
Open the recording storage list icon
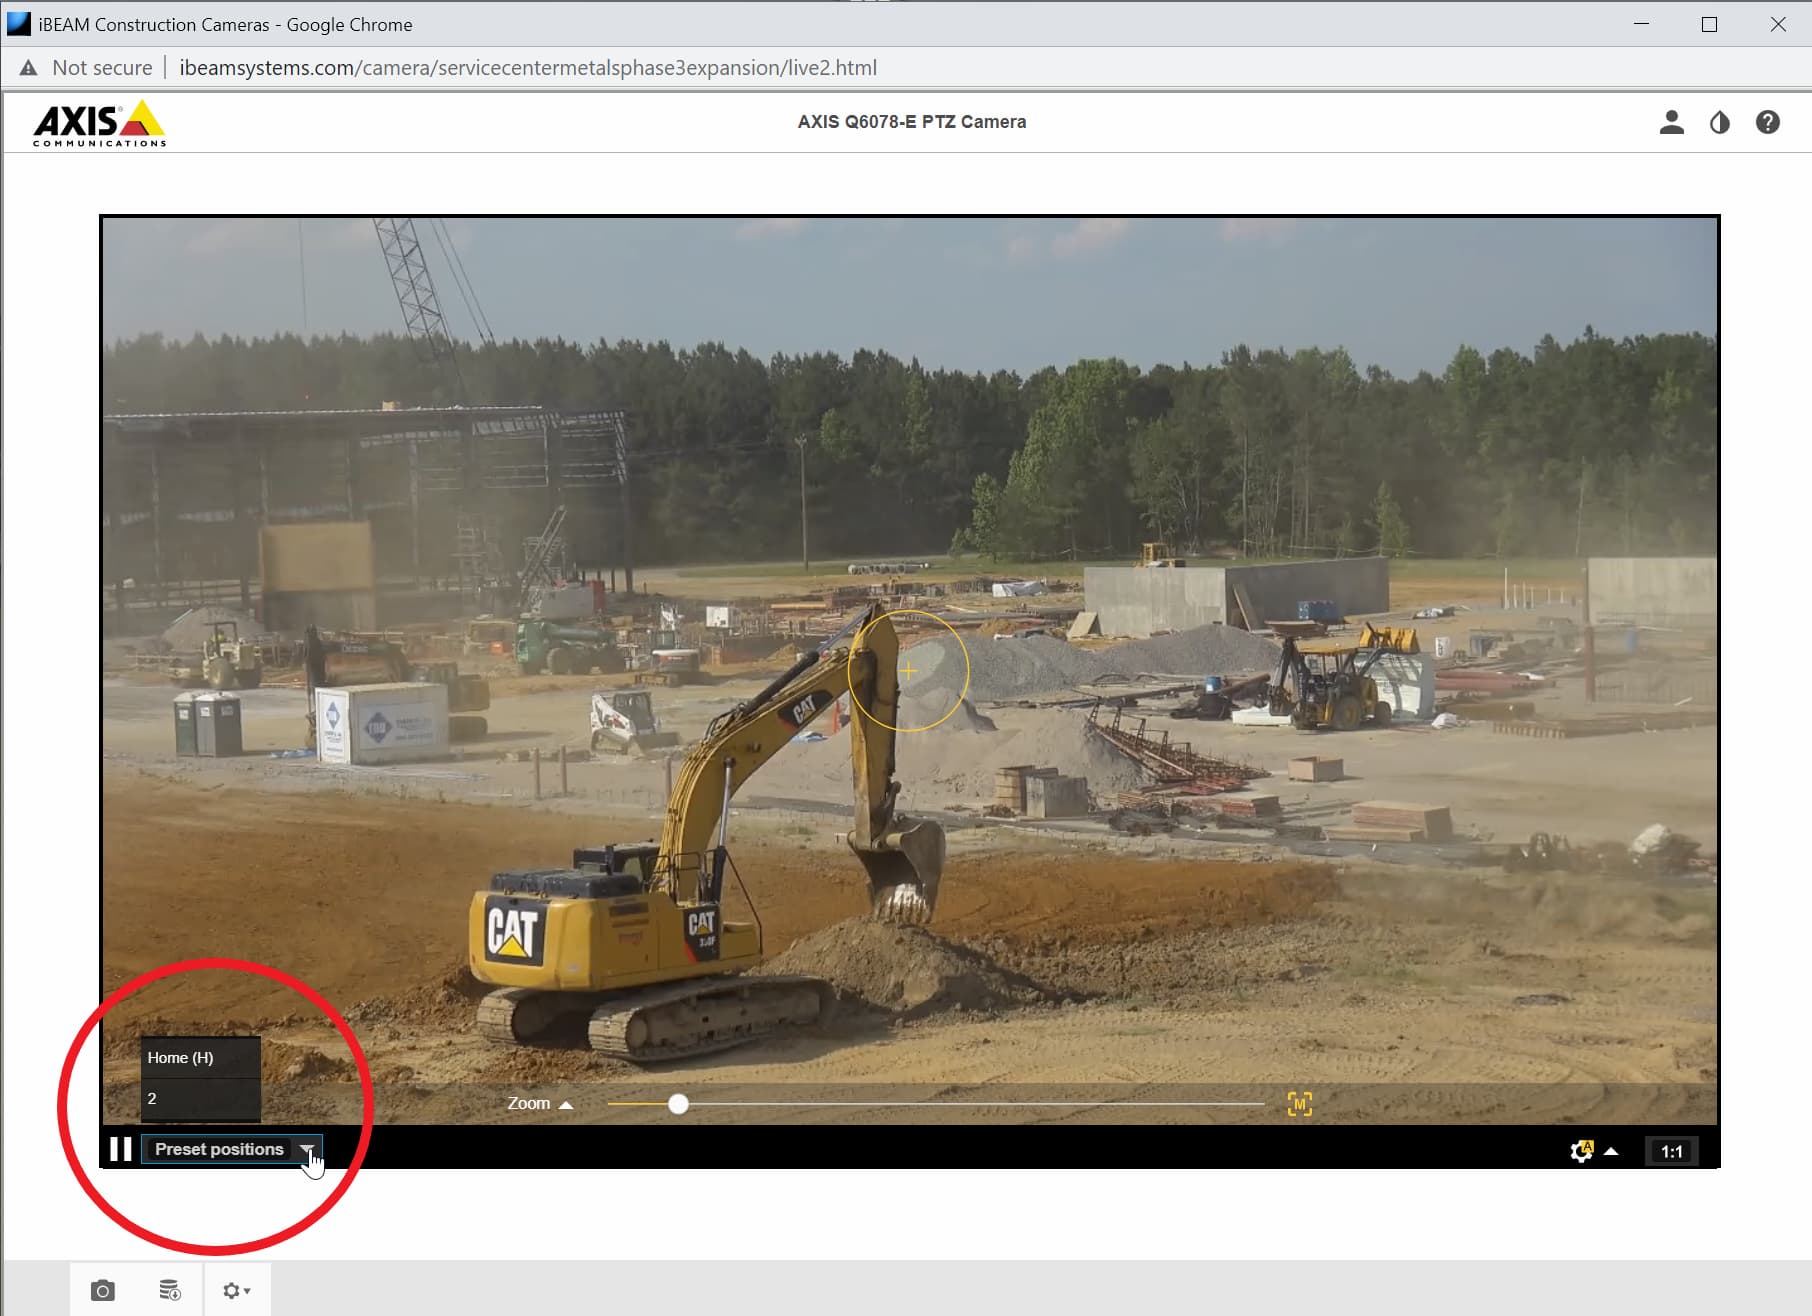pos(170,1290)
